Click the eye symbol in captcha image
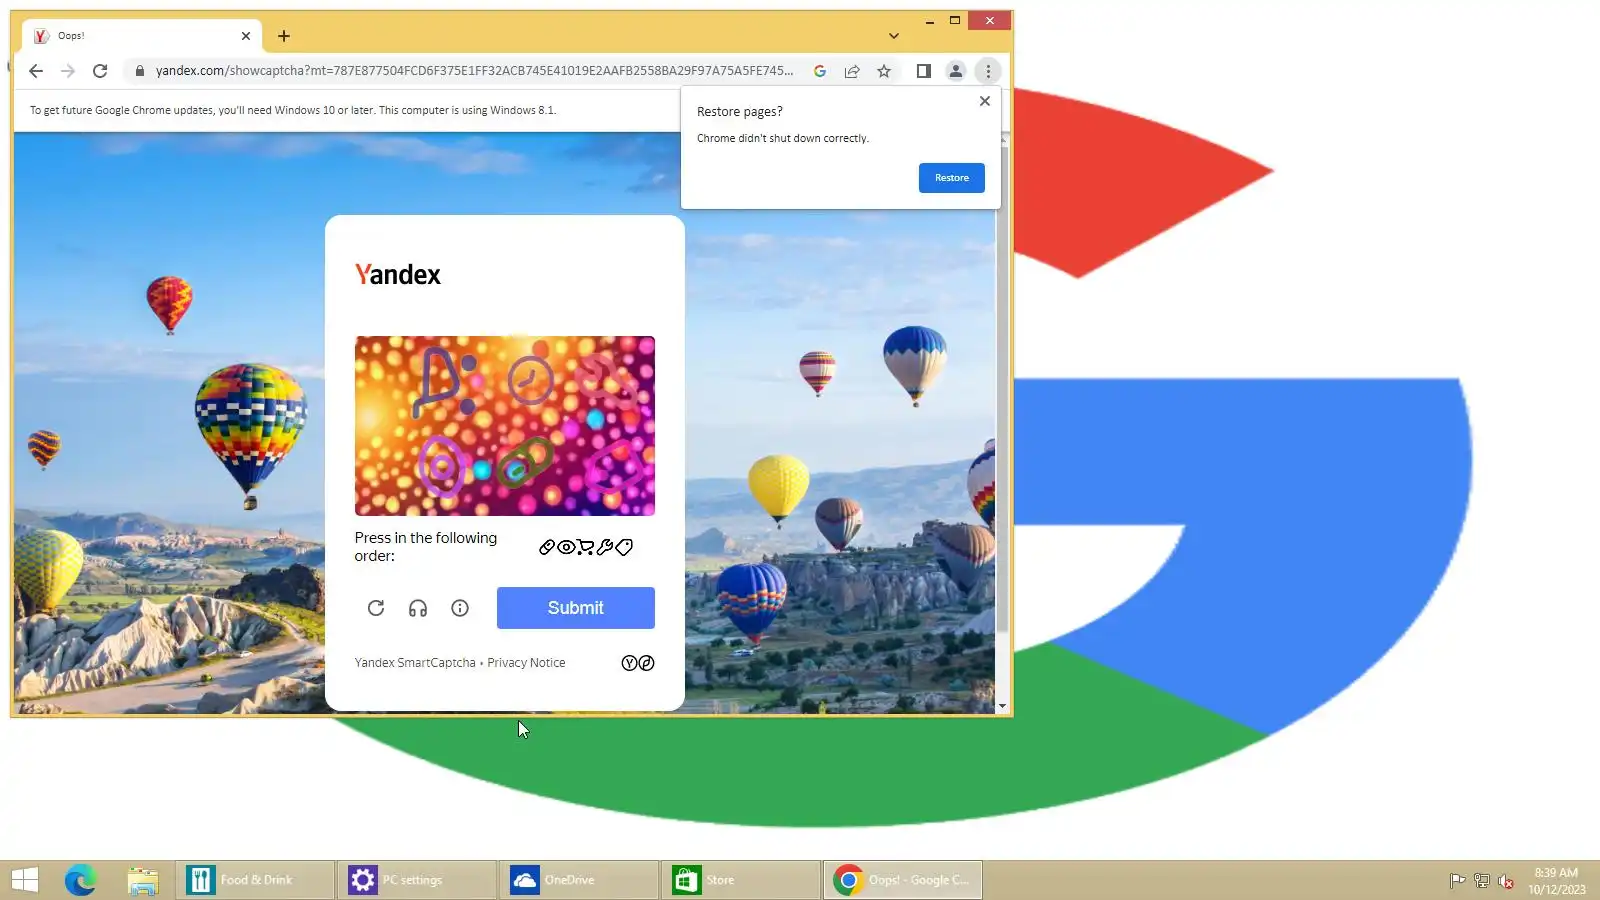Image resolution: width=1600 pixels, height=900 pixels. [441, 466]
